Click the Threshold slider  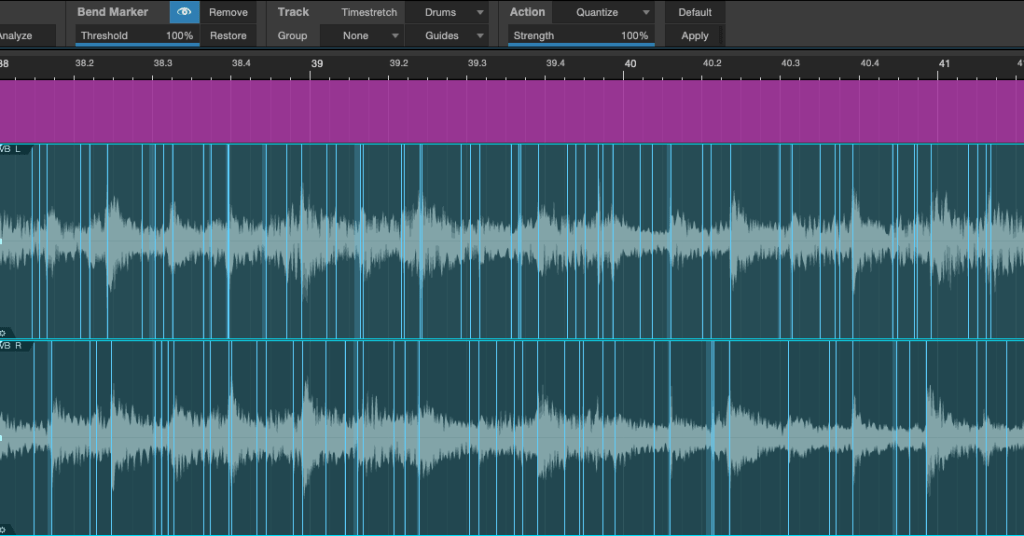point(137,36)
